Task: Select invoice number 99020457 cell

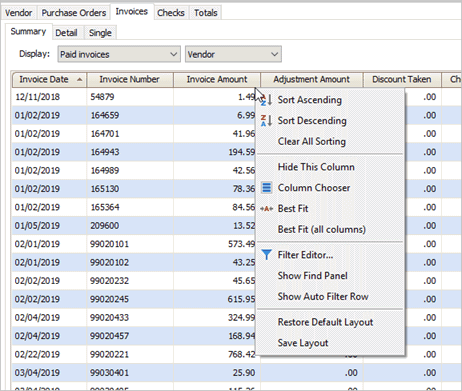Action: pyautogui.click(x=130, y=336)
